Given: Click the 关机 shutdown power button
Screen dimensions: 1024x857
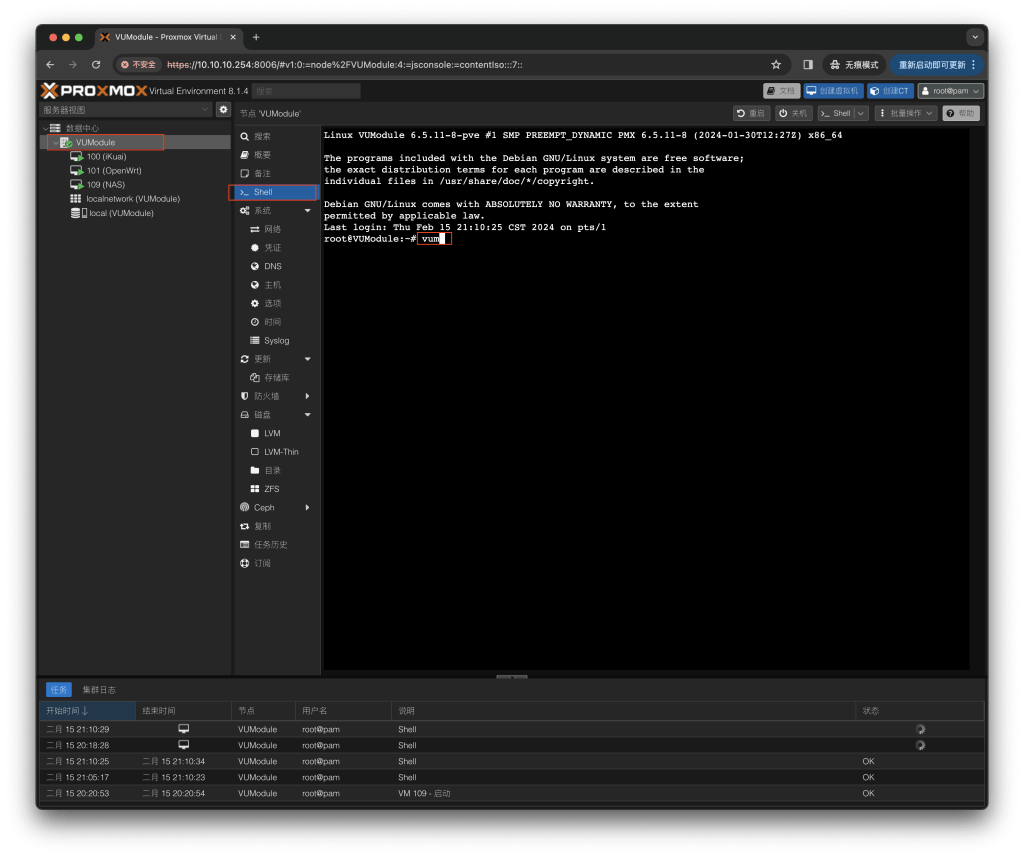Looking at the screenshot, I should click(795, 114).
